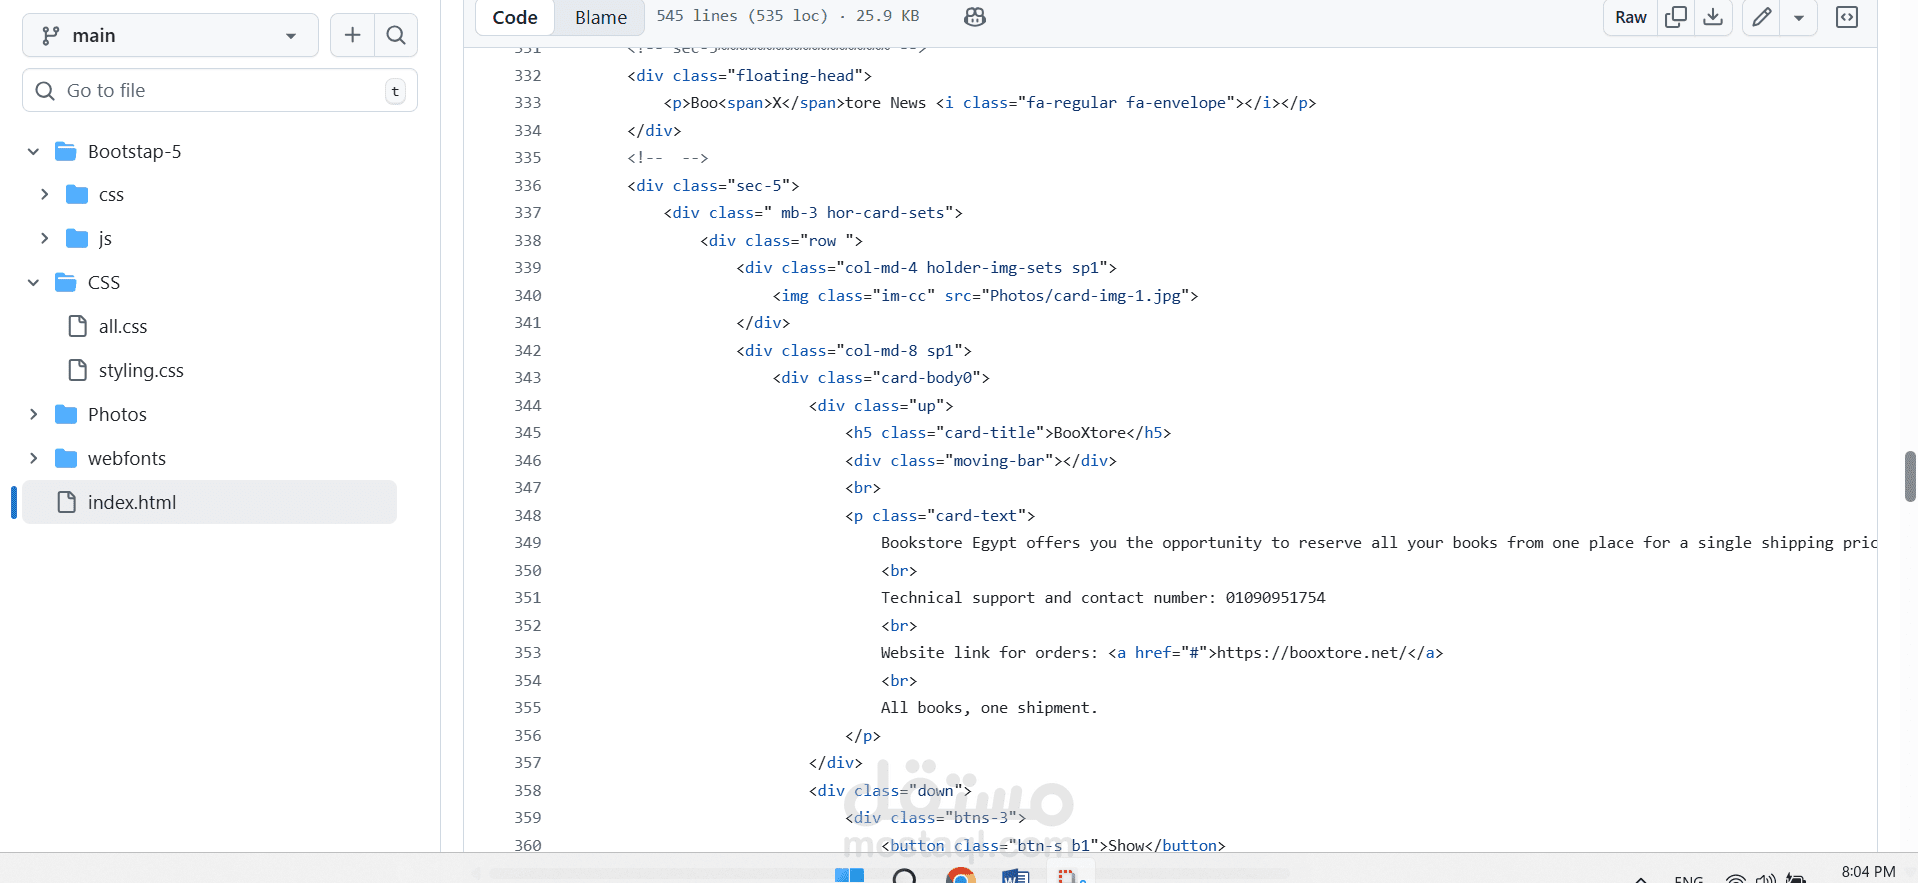Expand the webfonts folder
Viewport: 1918px width, 883px height.
[33, 458]
